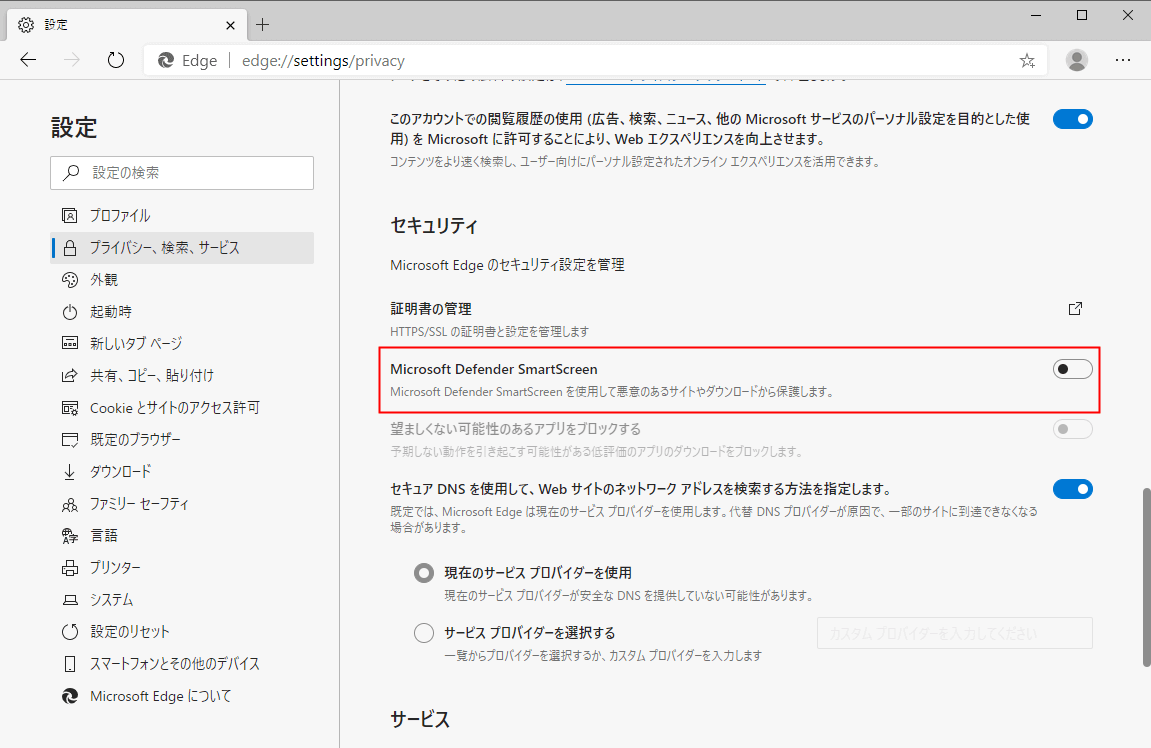Click the 共有、コピー、貼り付け share icon

click(x=70, y=376)
